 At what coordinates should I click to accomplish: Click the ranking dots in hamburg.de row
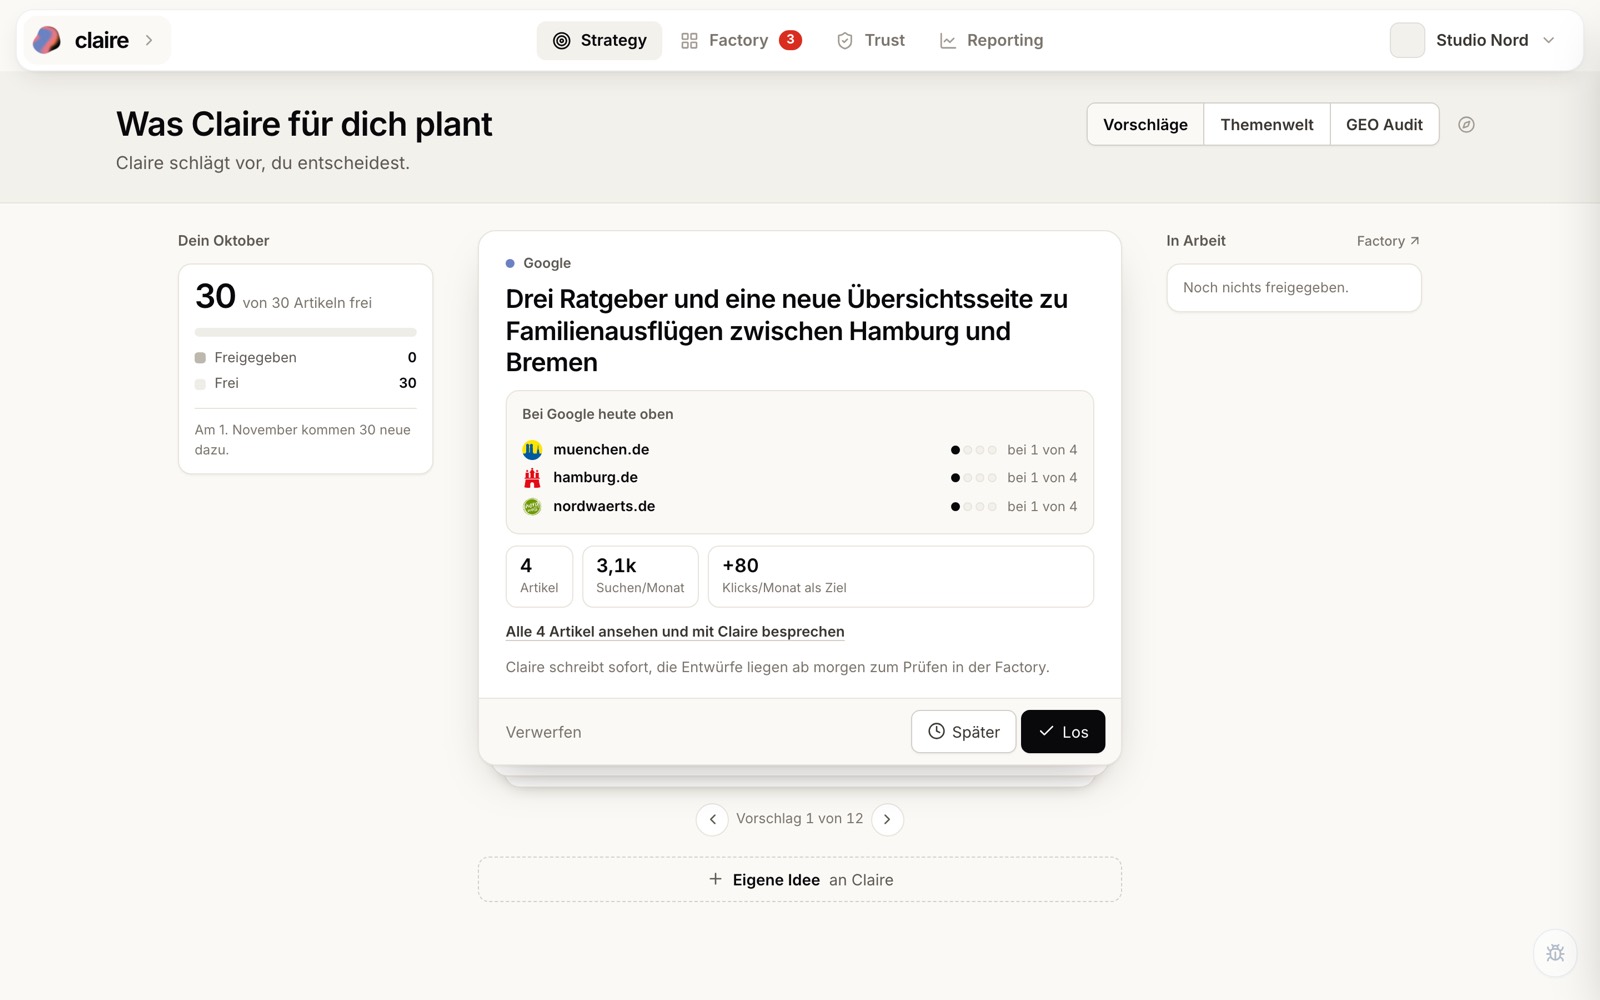(973, 478)
